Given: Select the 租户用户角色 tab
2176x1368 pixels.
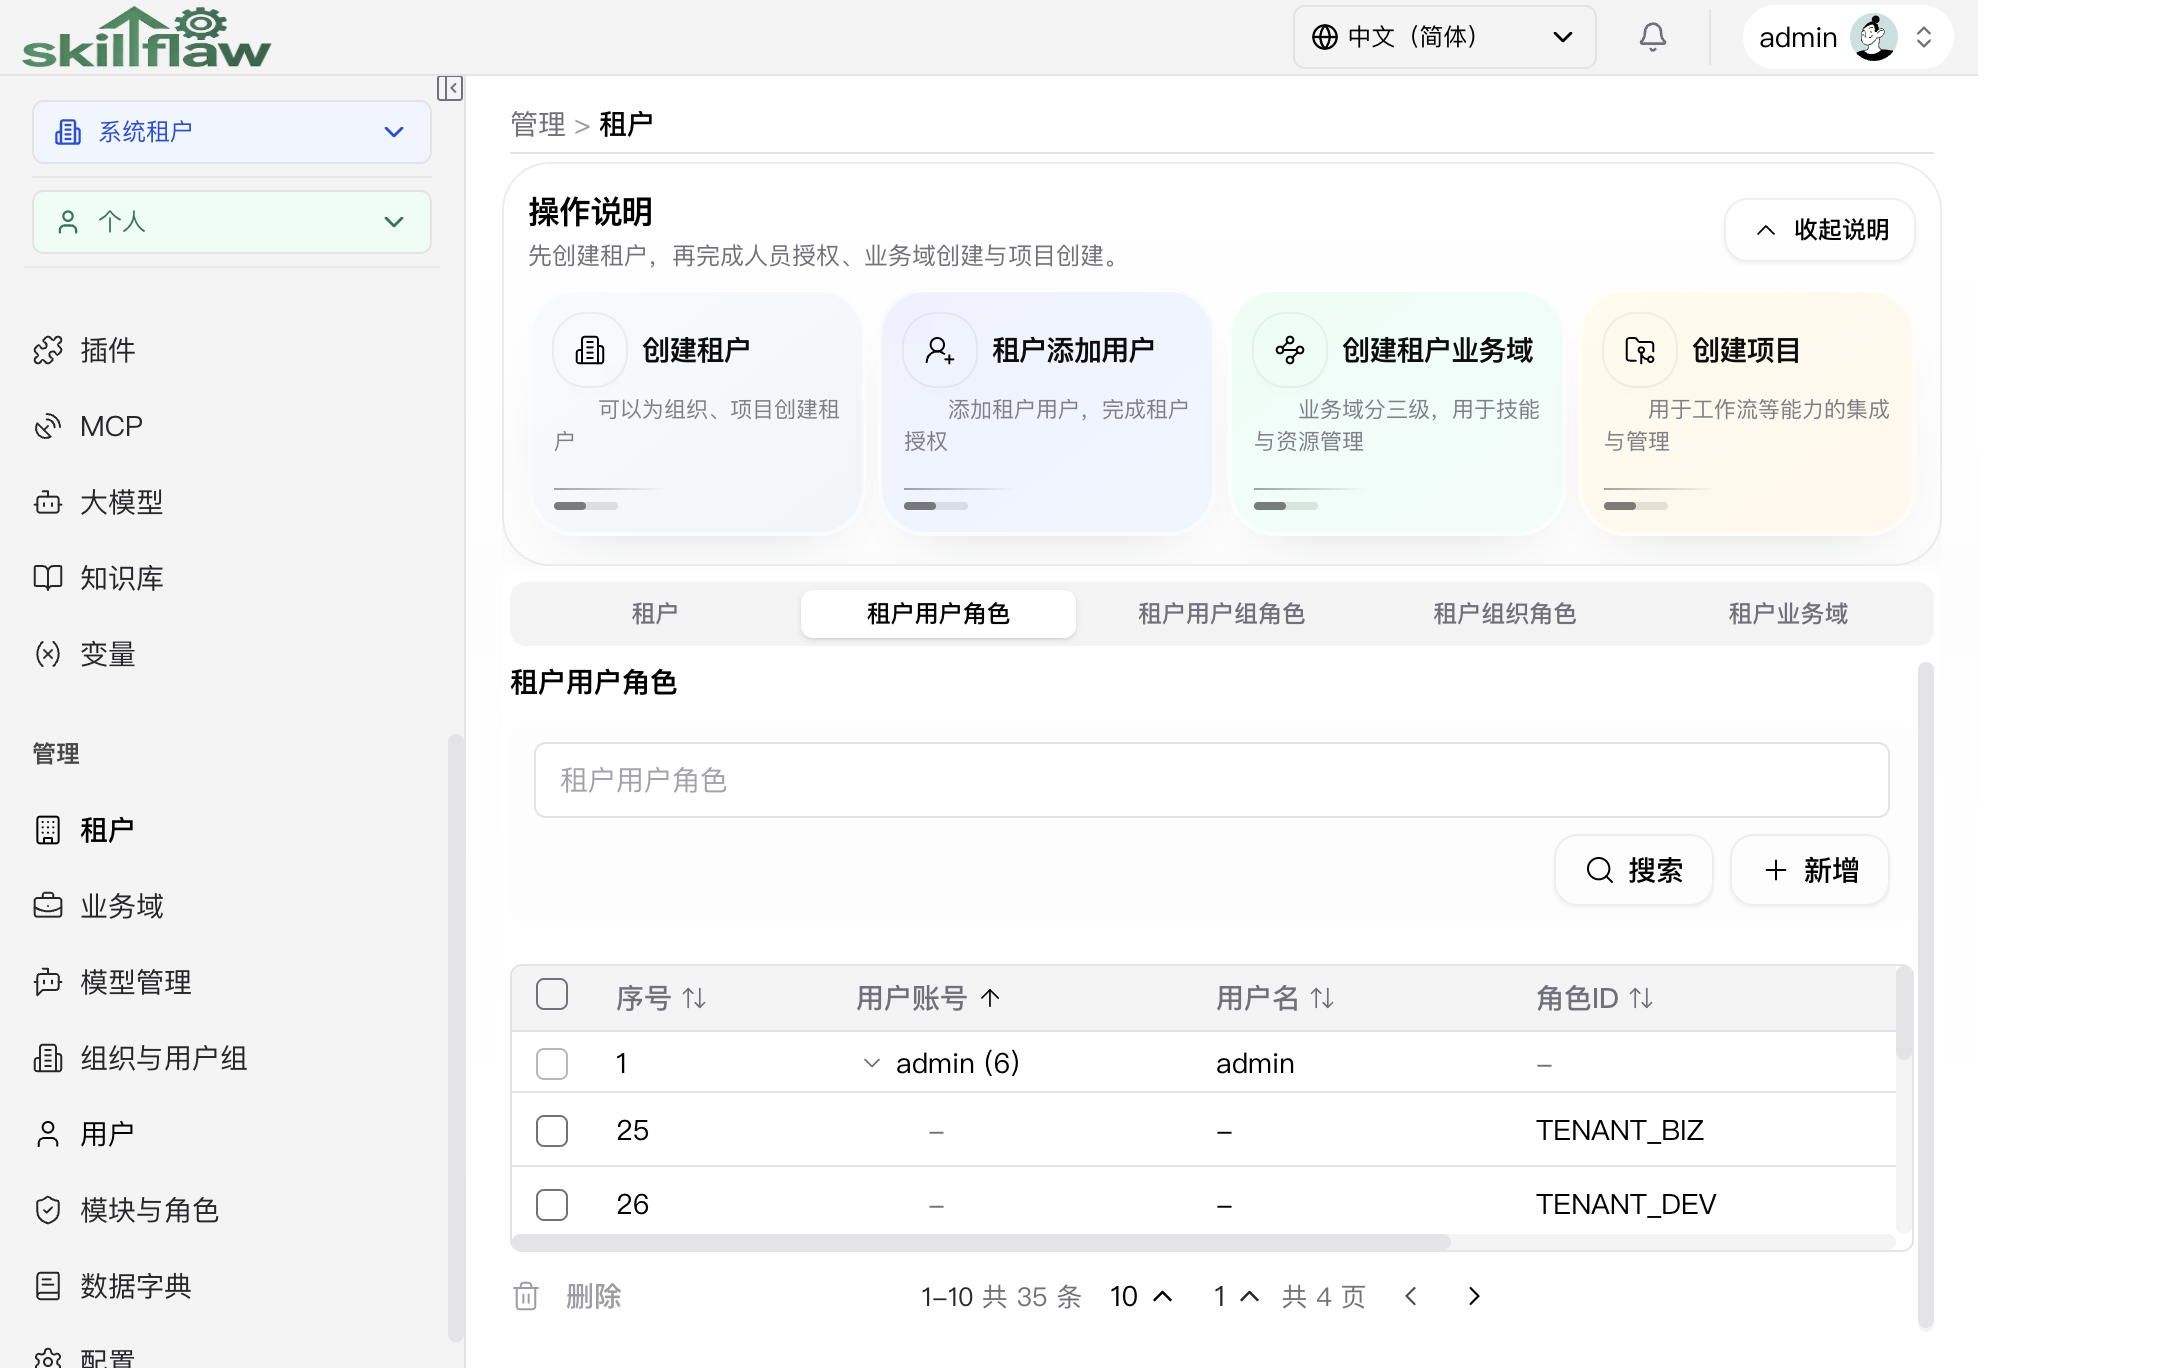Looking at the screenshot, I should pyautogui.click(x=938, y=614).
